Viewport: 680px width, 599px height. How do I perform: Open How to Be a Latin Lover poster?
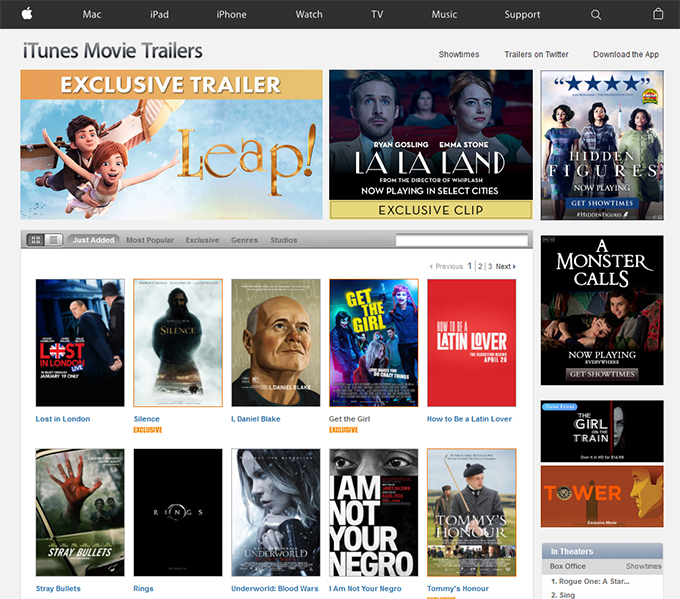pyautogui.click(x=471, y=343)
